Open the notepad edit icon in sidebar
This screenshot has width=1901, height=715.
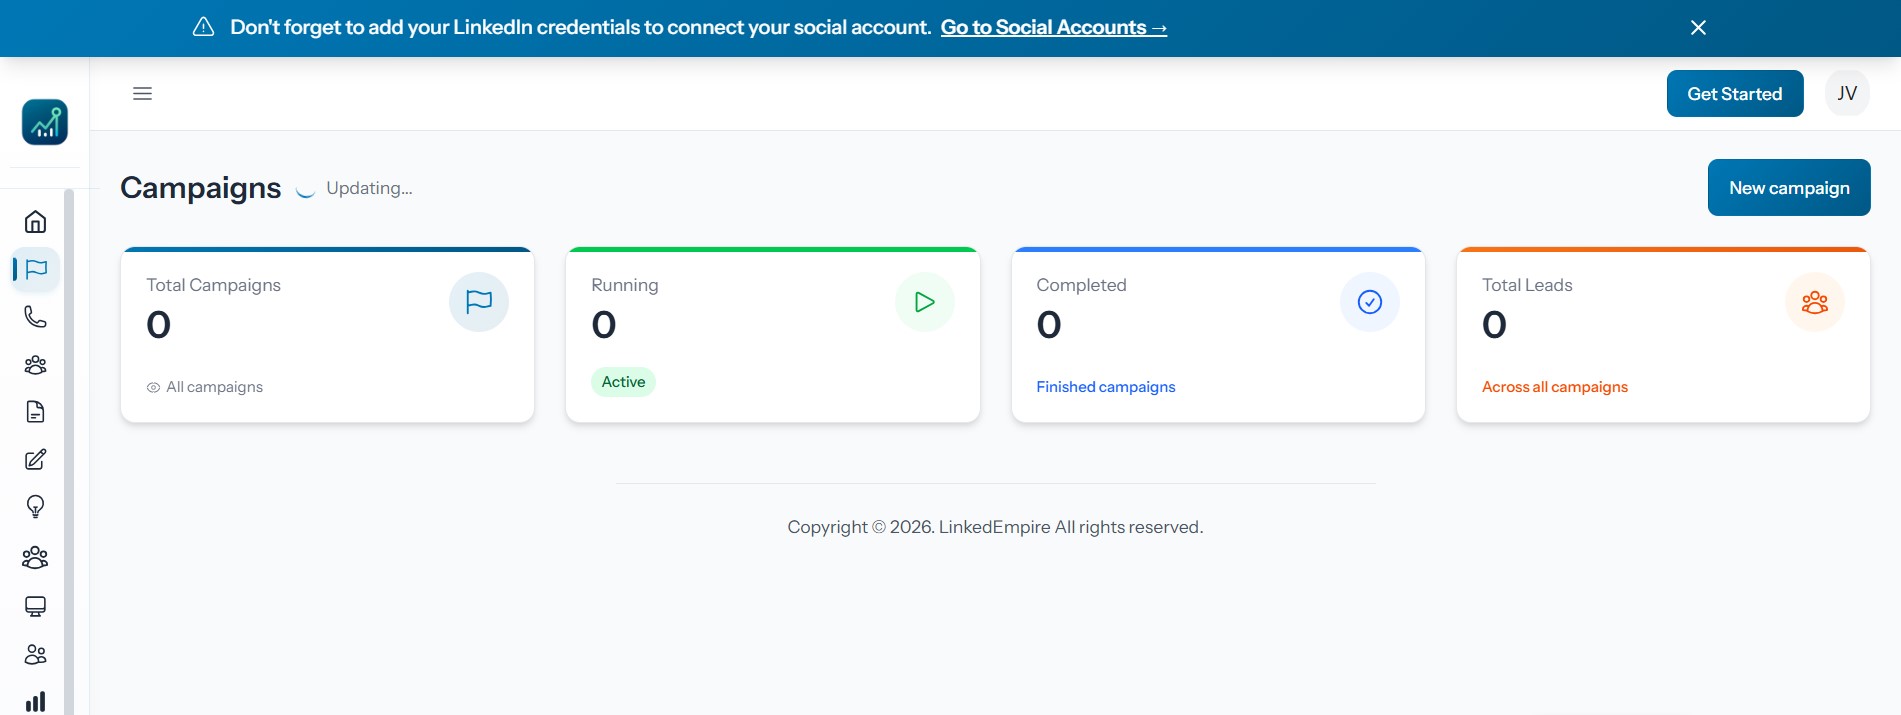(35, 460)
